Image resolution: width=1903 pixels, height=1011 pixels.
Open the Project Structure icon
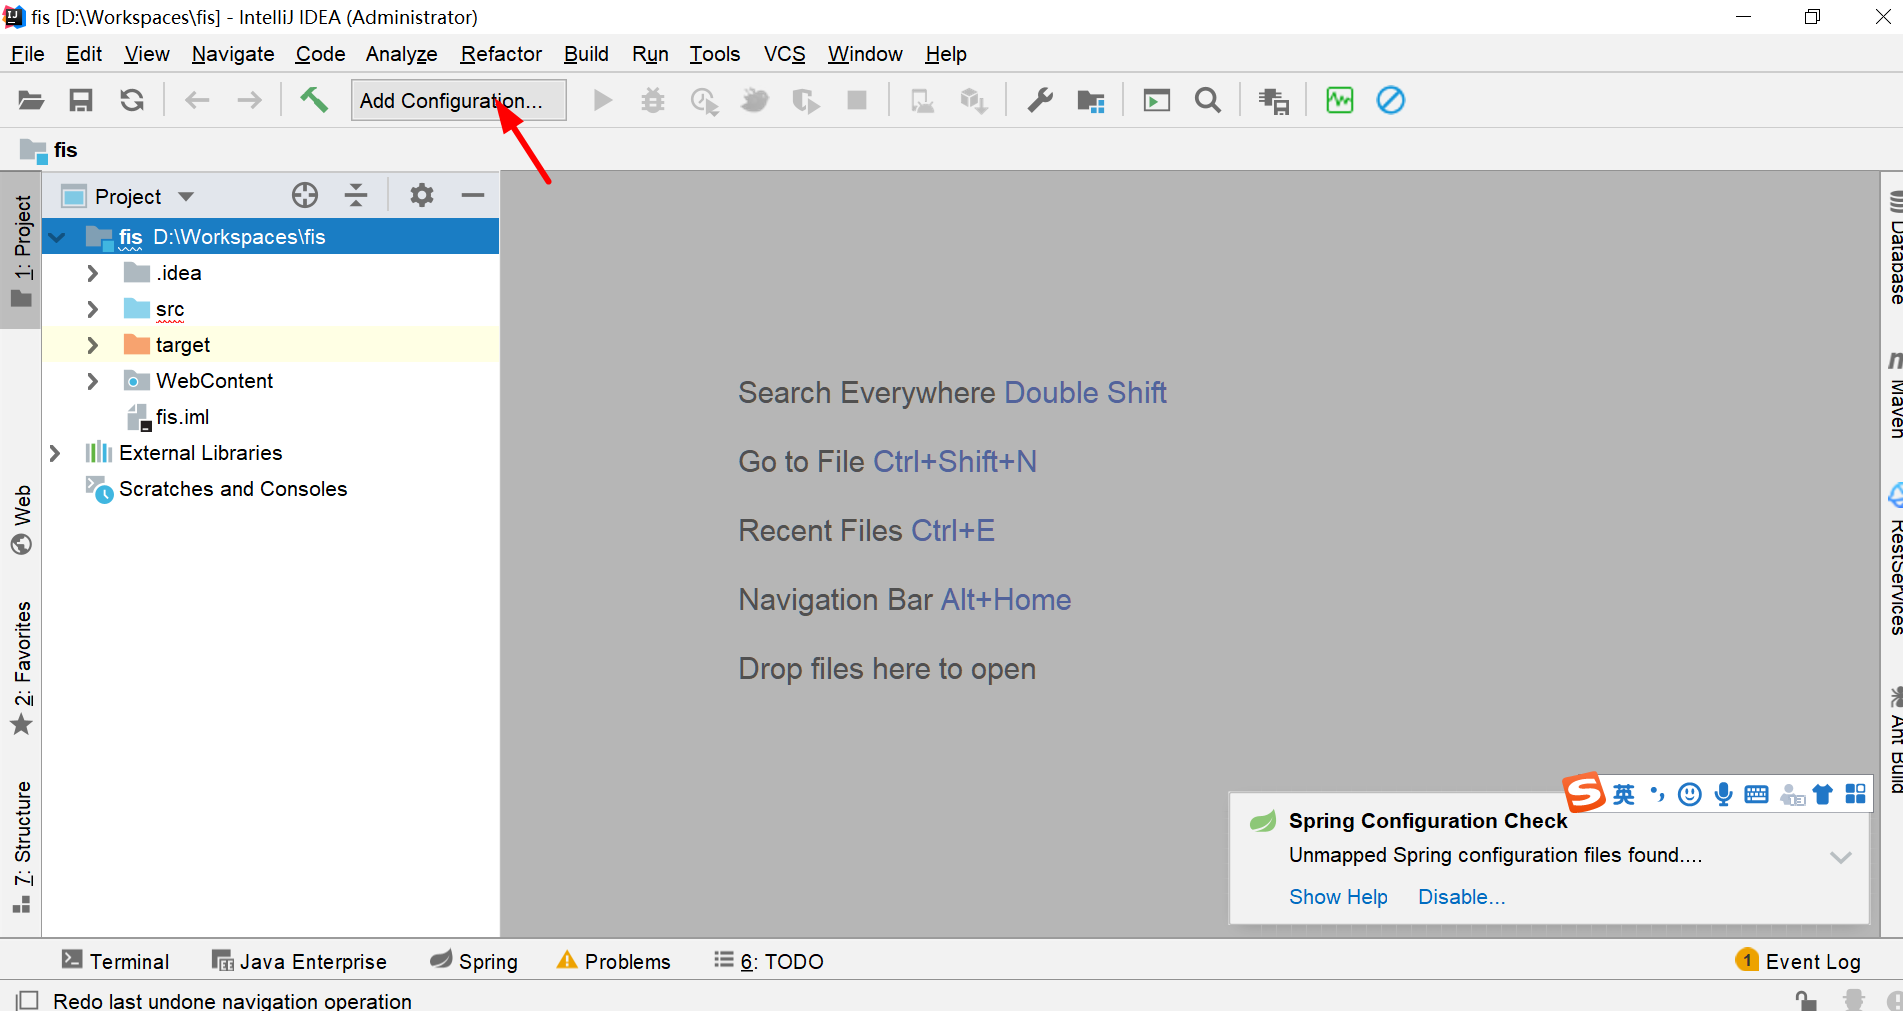click(x=1091, y=101)
